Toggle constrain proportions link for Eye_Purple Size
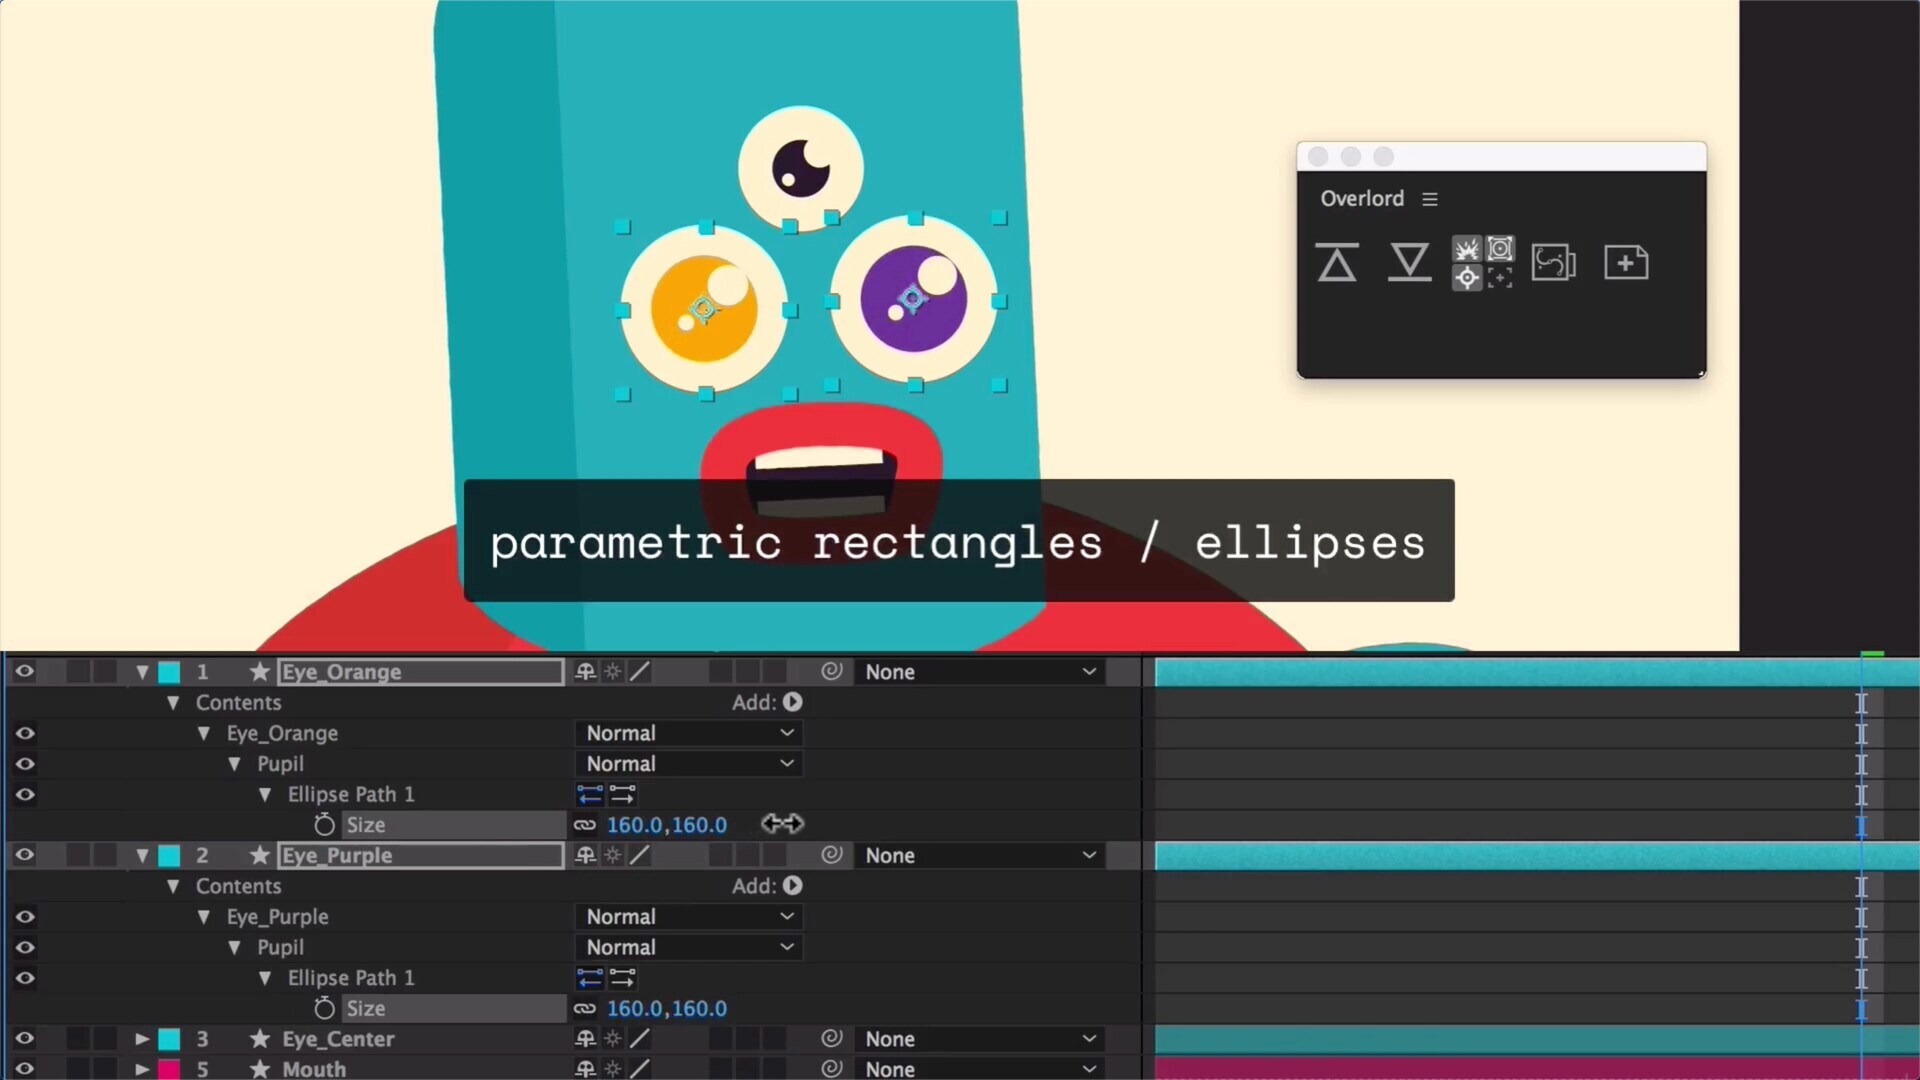 tap(585, 1008)
